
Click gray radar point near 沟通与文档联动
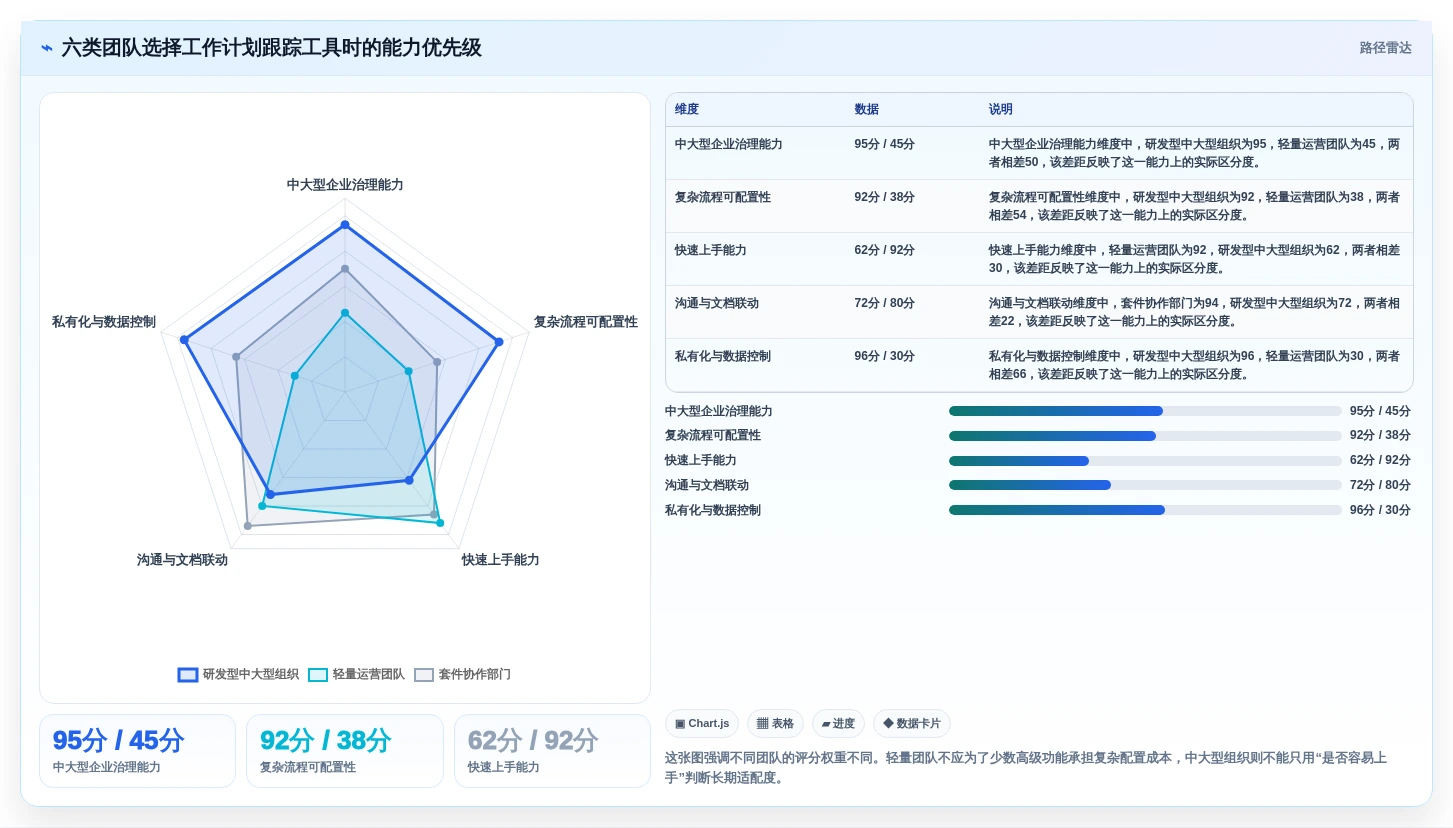coord(248,525)
